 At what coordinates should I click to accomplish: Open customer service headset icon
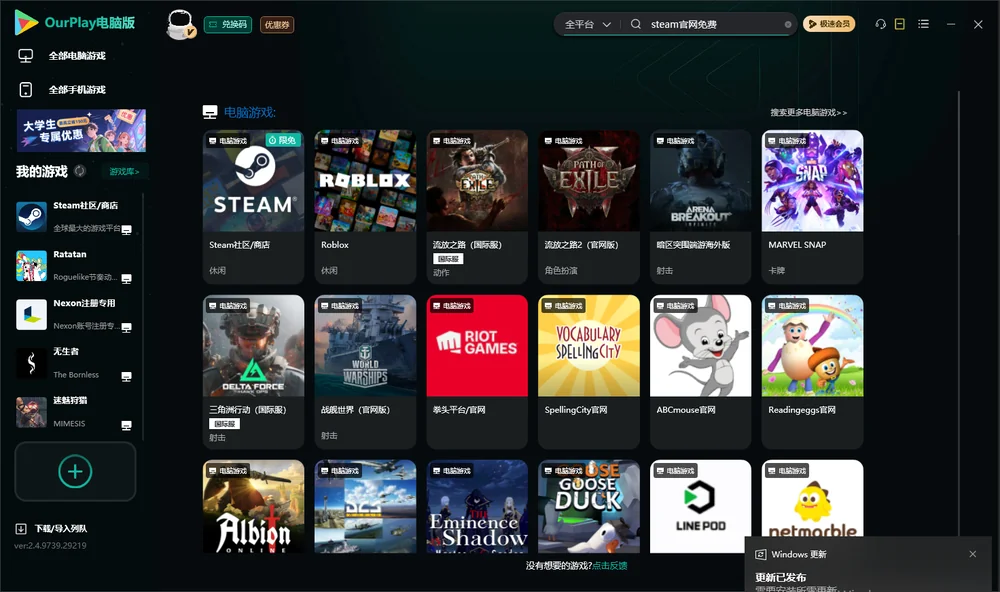click(x=881, y=24)
